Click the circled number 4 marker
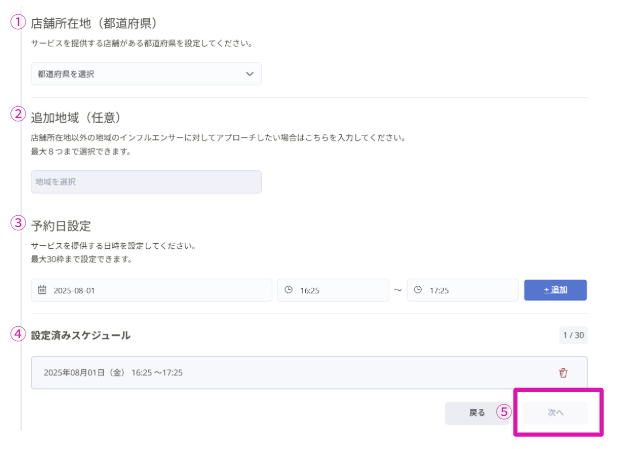The height and width of the screenshot is (449, 617). (18, 334)
